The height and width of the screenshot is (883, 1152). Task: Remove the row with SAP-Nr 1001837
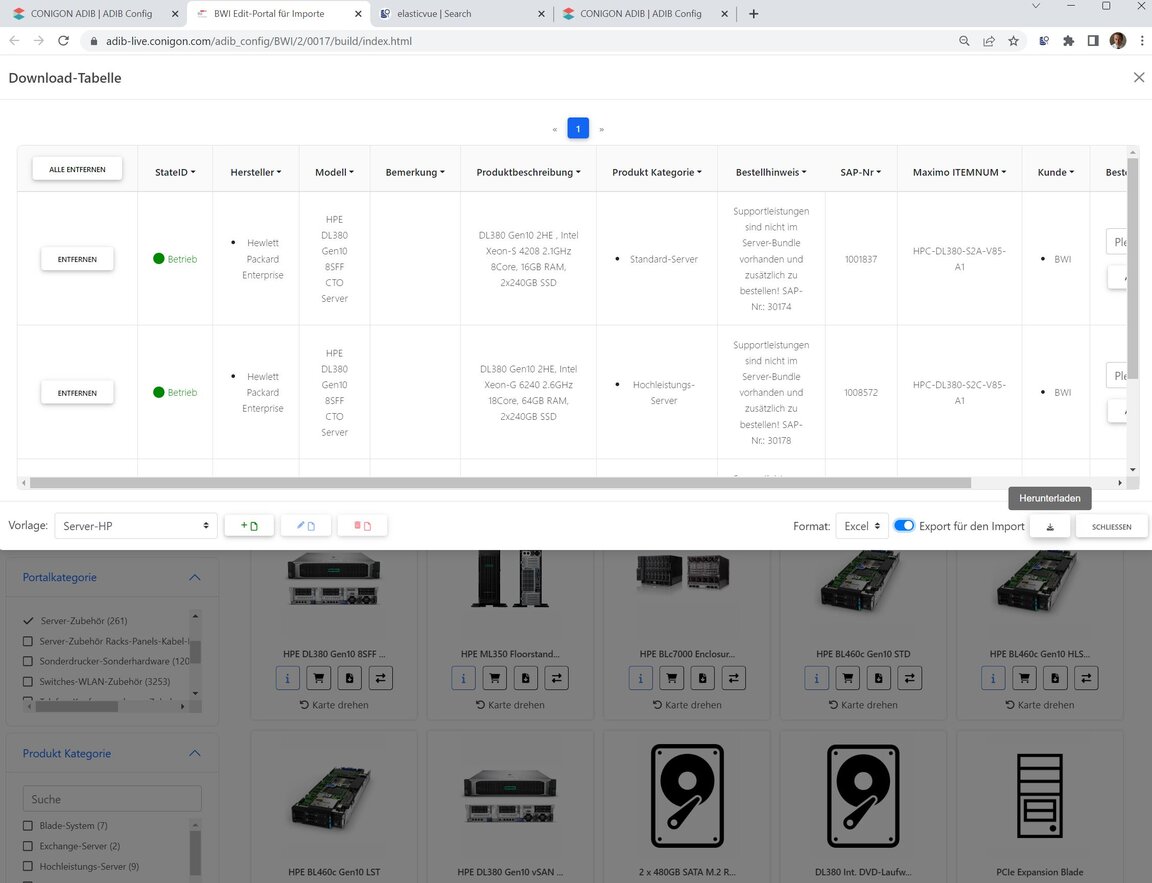coord(77,259)
